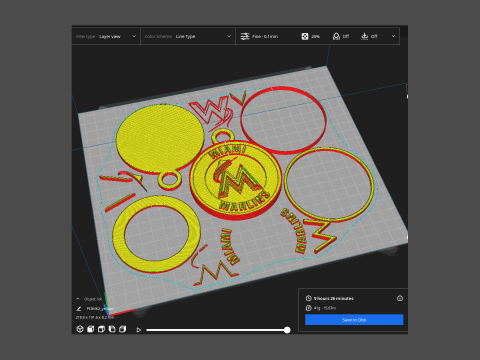The width and height of the screenshot is (480, 360).
Task: Click the print time clock icon
Action: 309,298
